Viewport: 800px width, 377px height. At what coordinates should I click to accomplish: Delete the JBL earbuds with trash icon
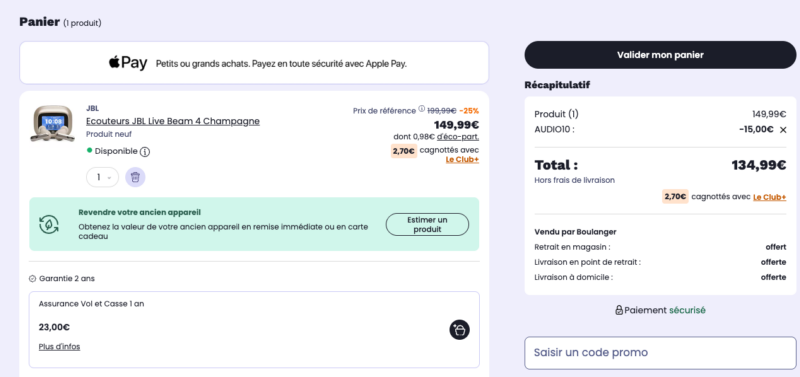(135, 177)
